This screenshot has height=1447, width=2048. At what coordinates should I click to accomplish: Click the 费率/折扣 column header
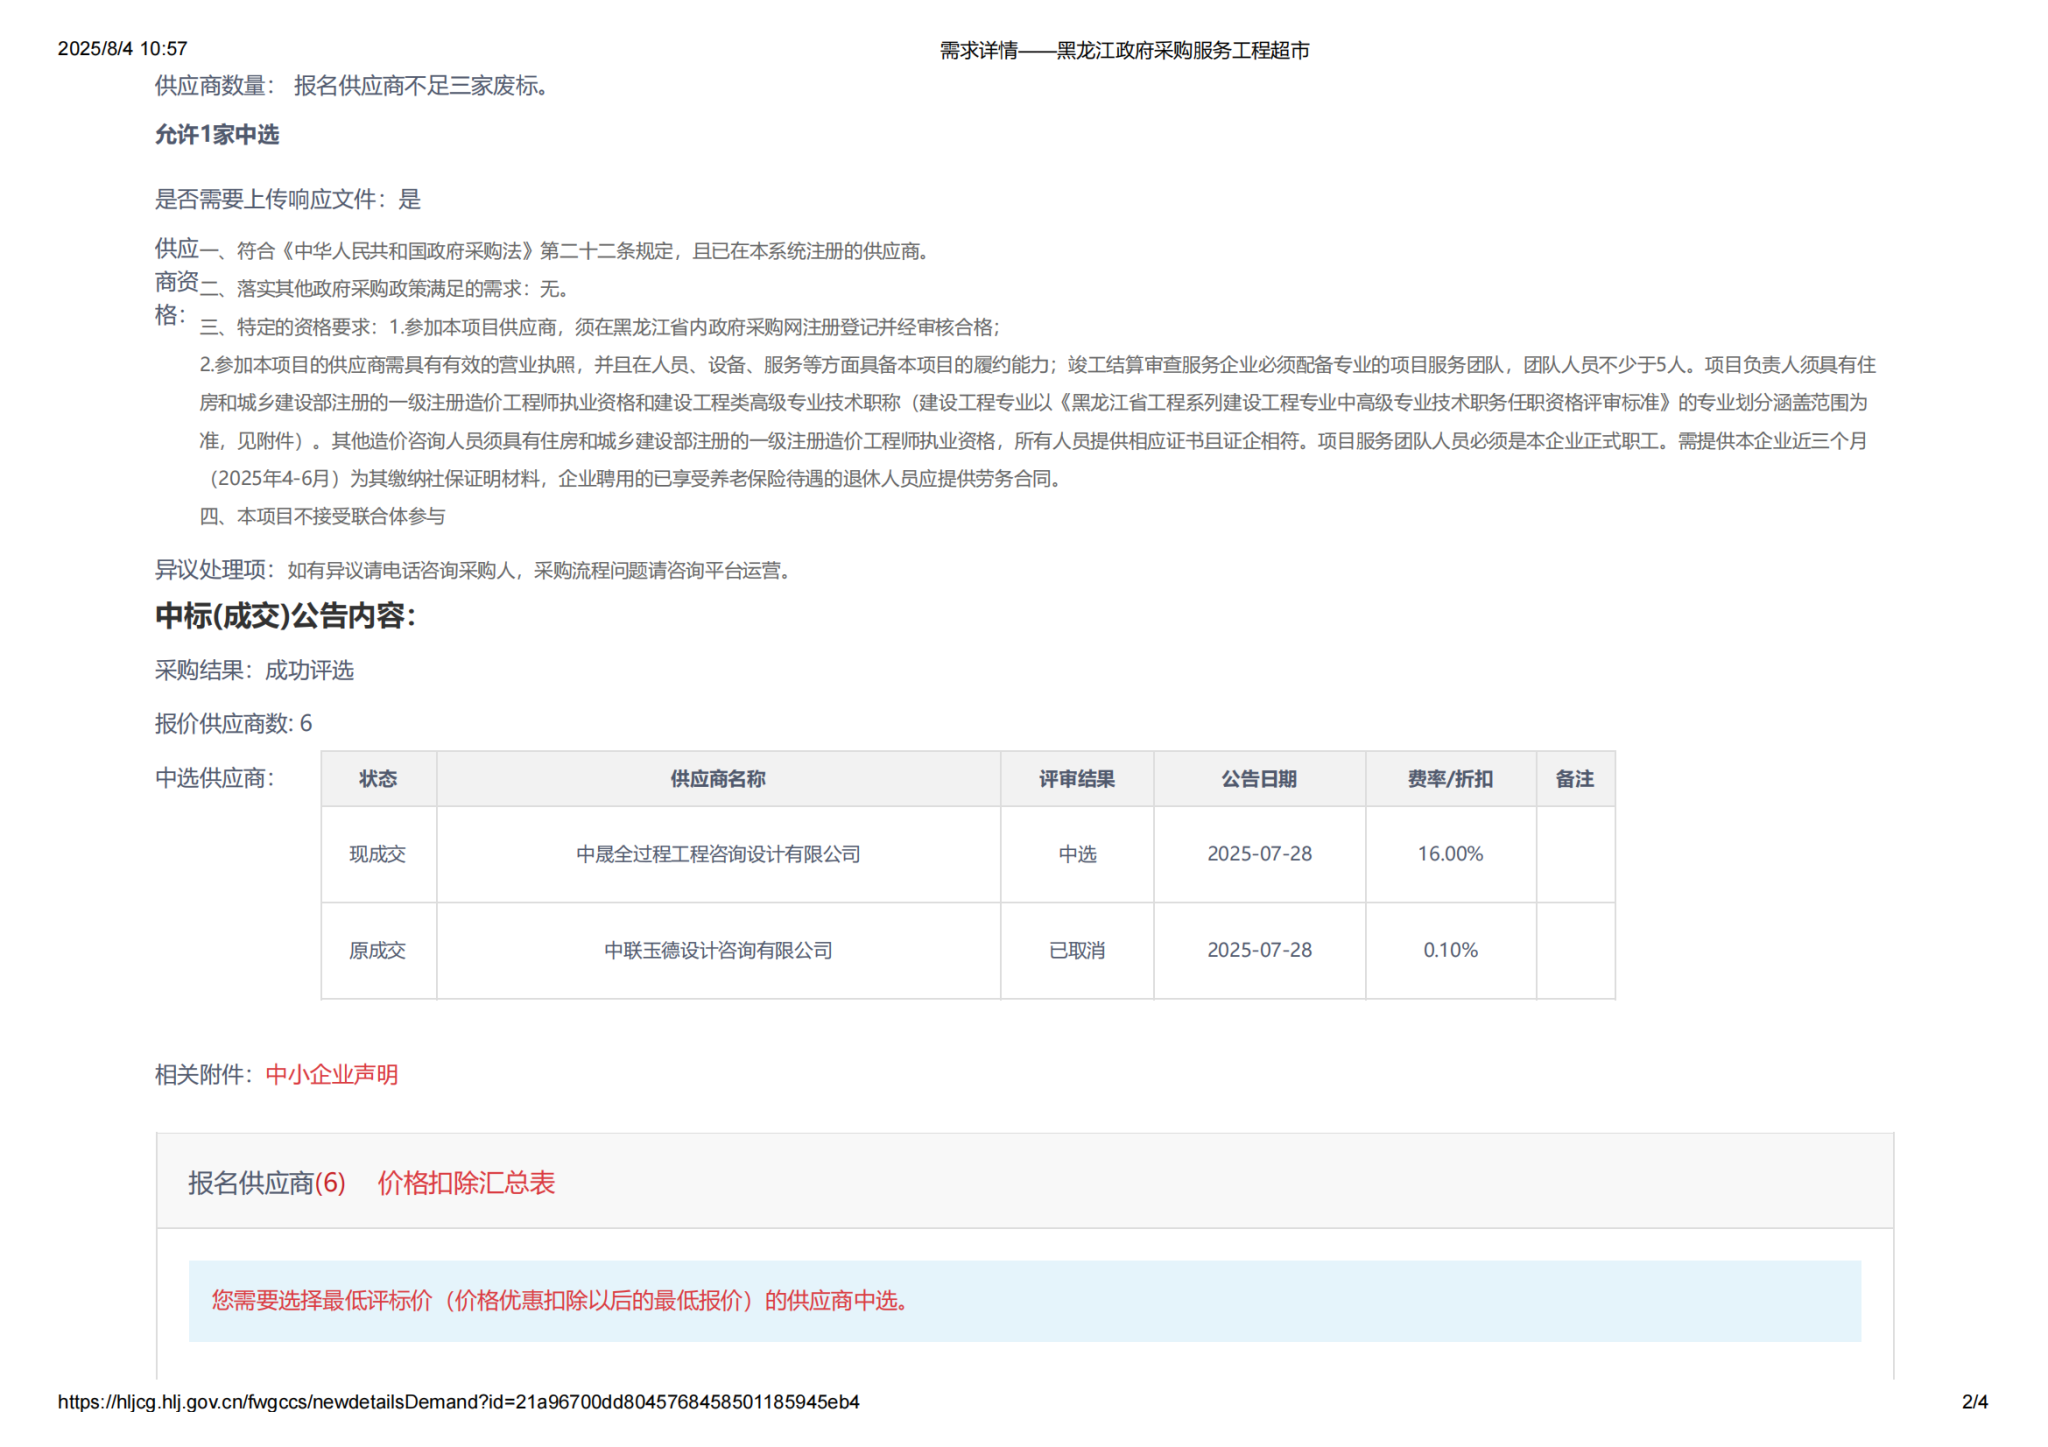tap(1449, 779)
